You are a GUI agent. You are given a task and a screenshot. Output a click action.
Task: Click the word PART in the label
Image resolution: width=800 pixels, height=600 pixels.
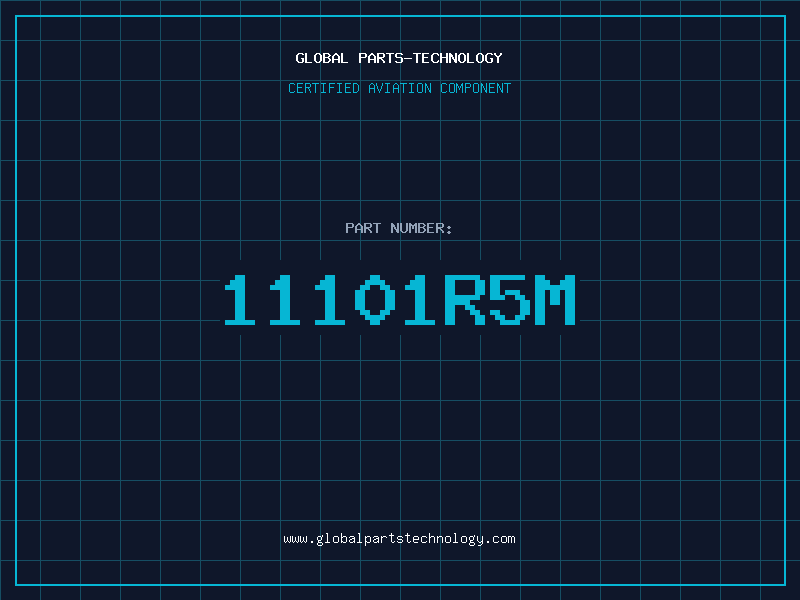click(x=363, y=228)
